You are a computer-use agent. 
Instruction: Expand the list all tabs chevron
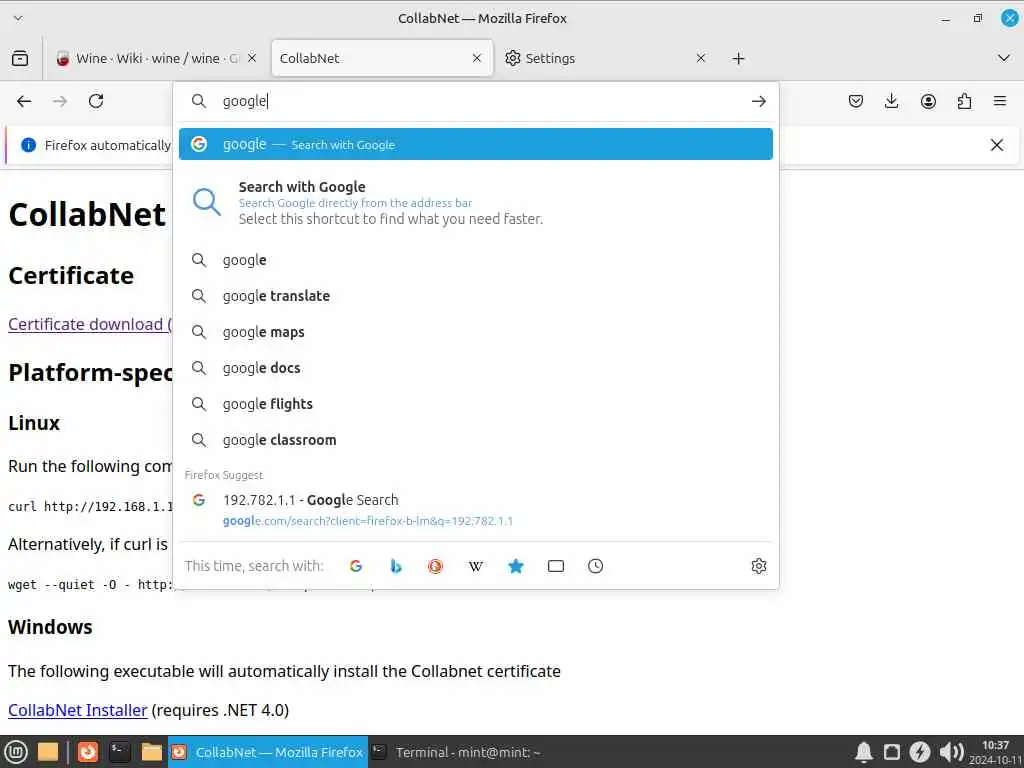(x=1004, y=58)
